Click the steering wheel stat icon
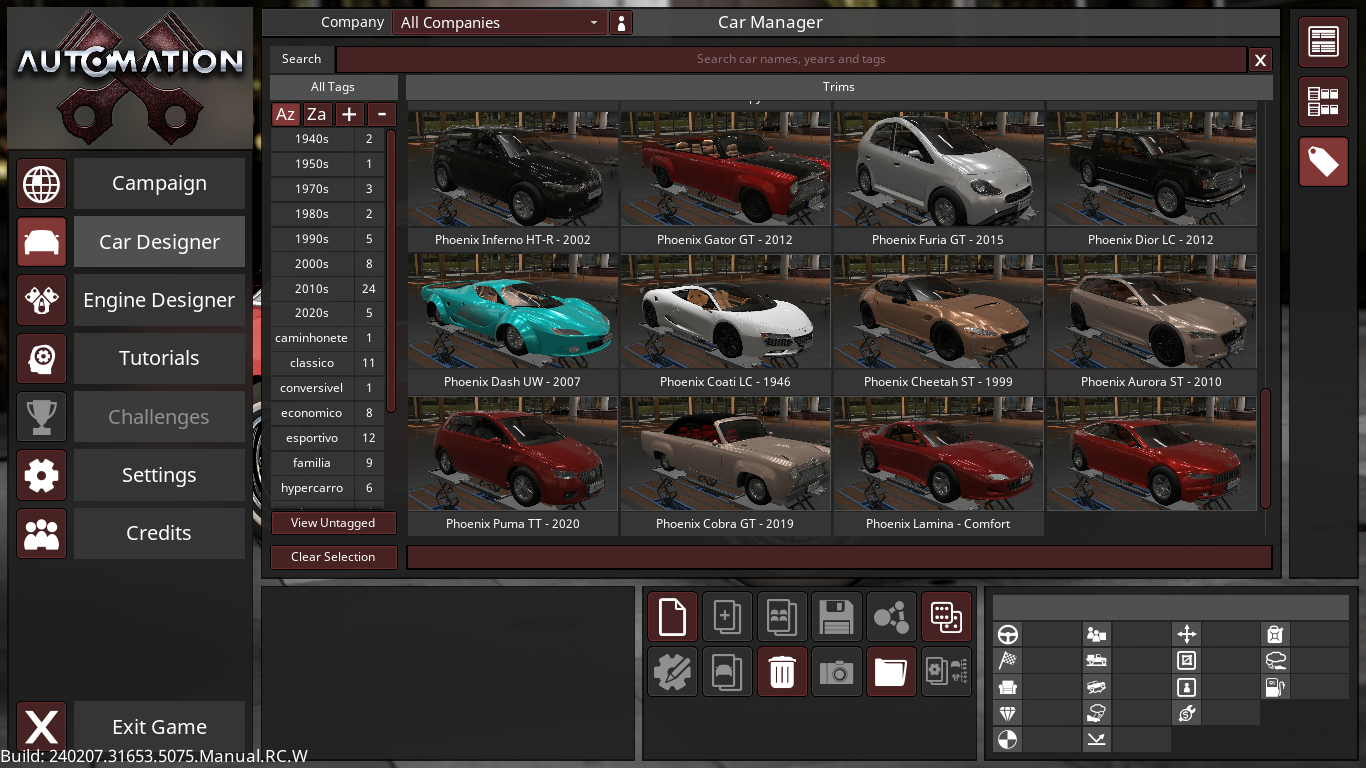Screen dimensions: 1366x768 tap(1007, 634)
